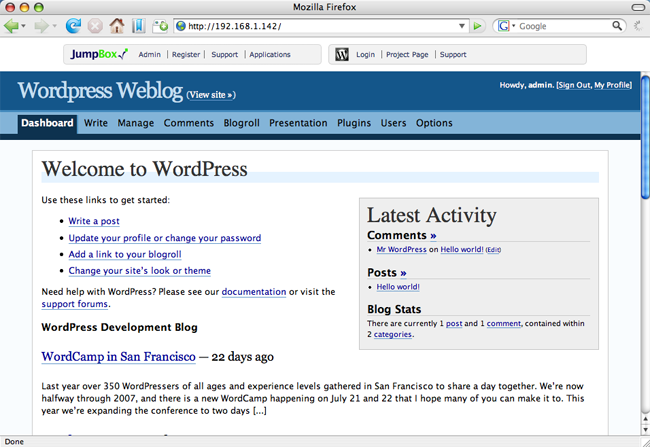Open Hello world! link in Comments section
The height and width of the screenshot is (447, 650).
[462, 249]
